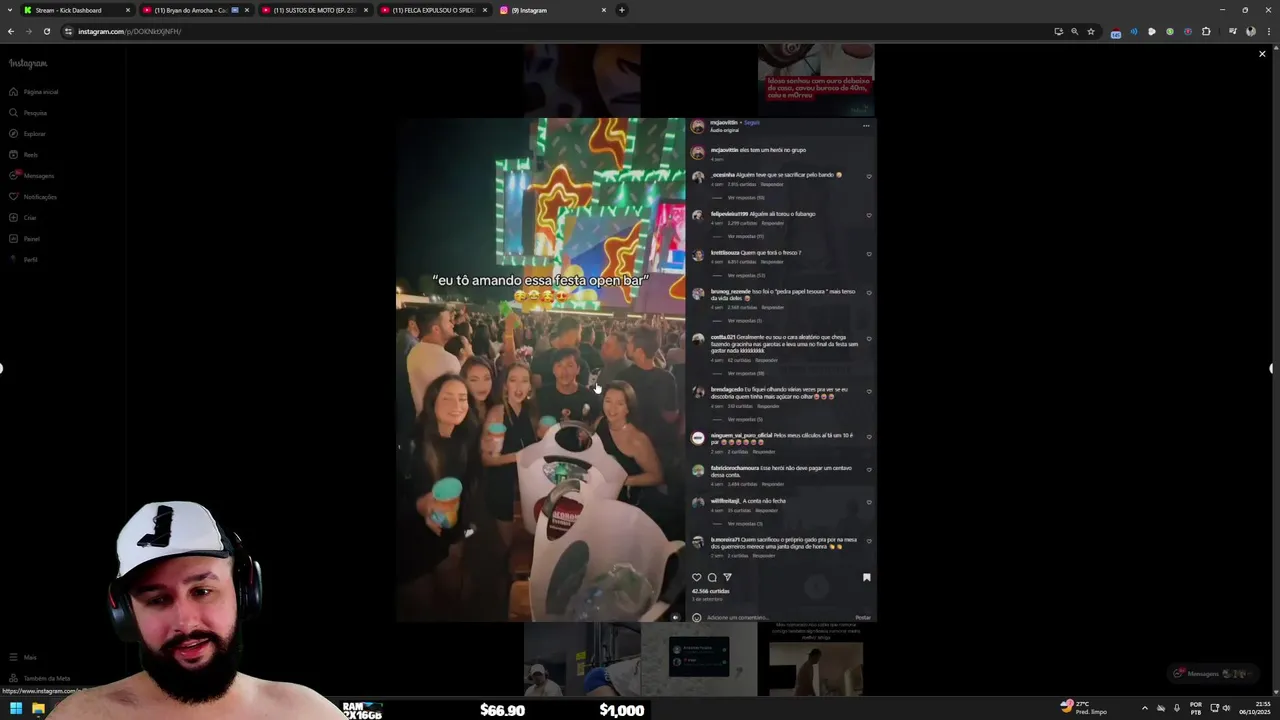Open the Mais menu in Instagram sidebar
The width and height of the screenshot is (1280, 720).
click(x=22, y=657)
